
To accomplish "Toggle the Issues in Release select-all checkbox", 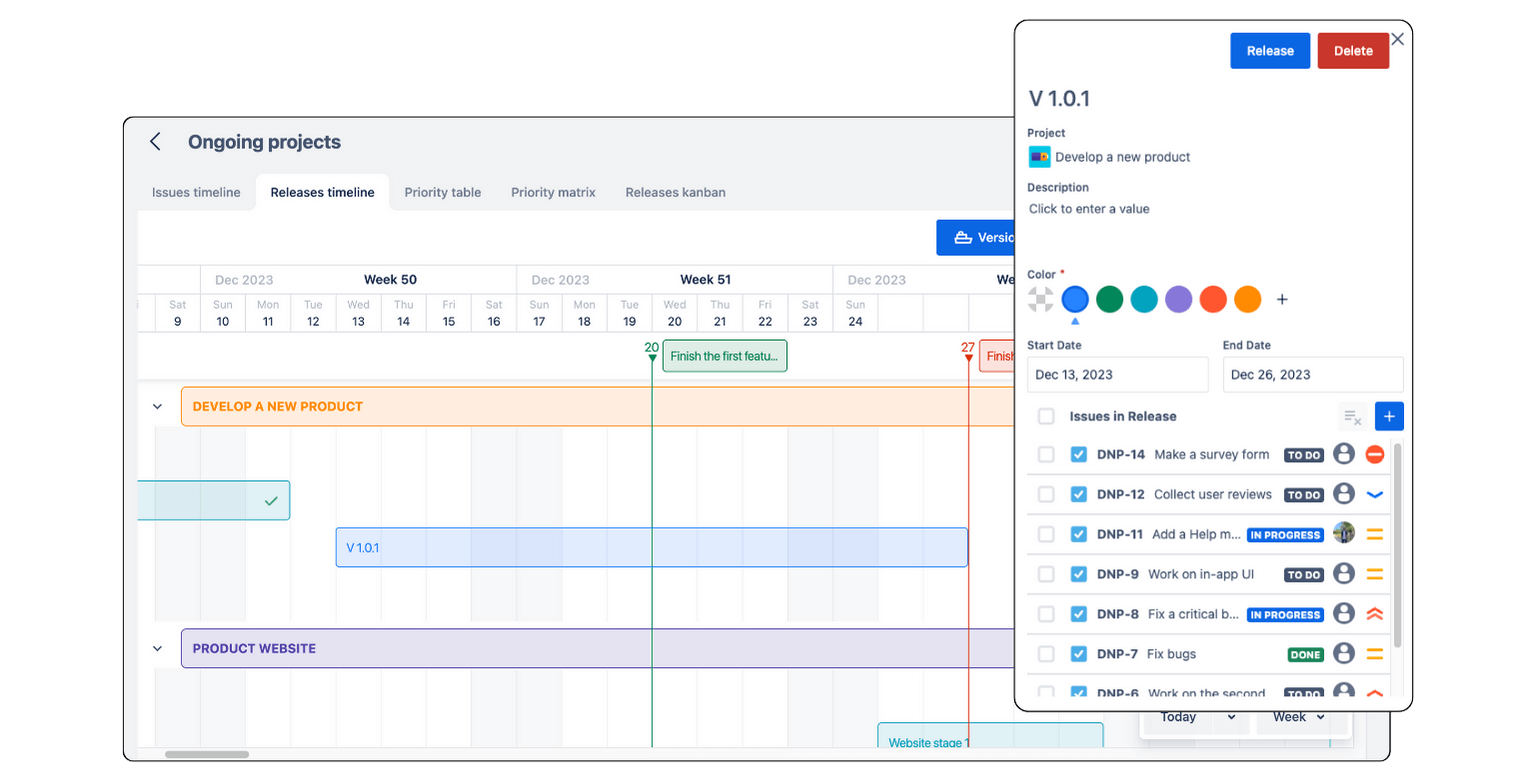I will click(x=1046, y=416).
